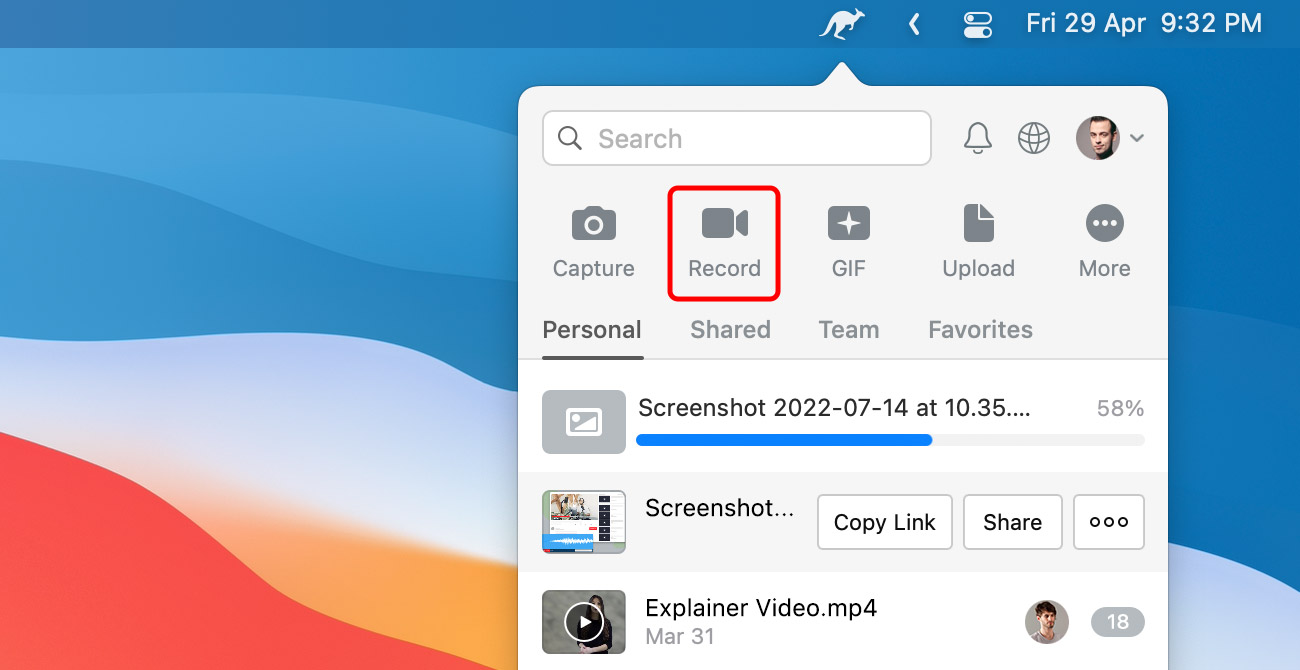Click the globe web icon

(1033, 138)
